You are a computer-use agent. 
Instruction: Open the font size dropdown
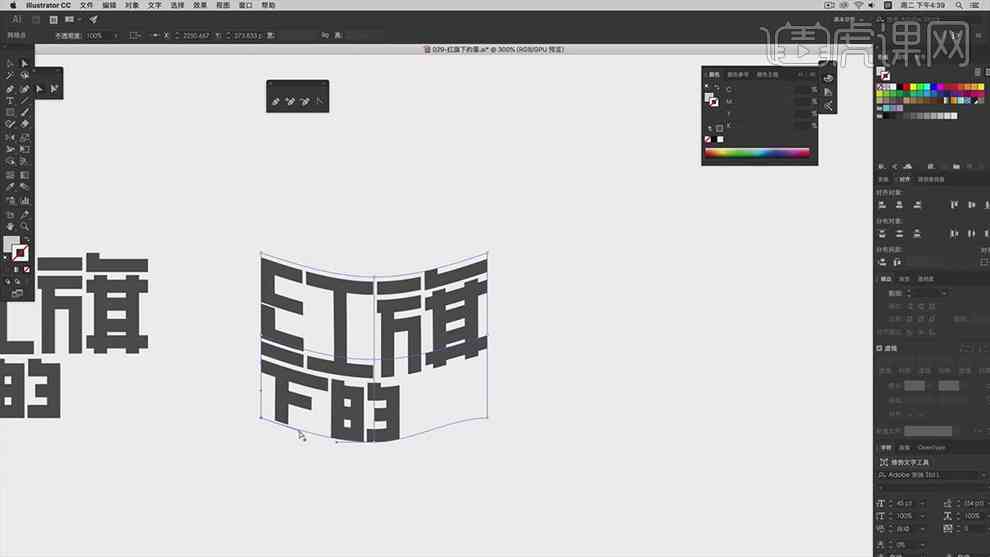pos(923,503)
